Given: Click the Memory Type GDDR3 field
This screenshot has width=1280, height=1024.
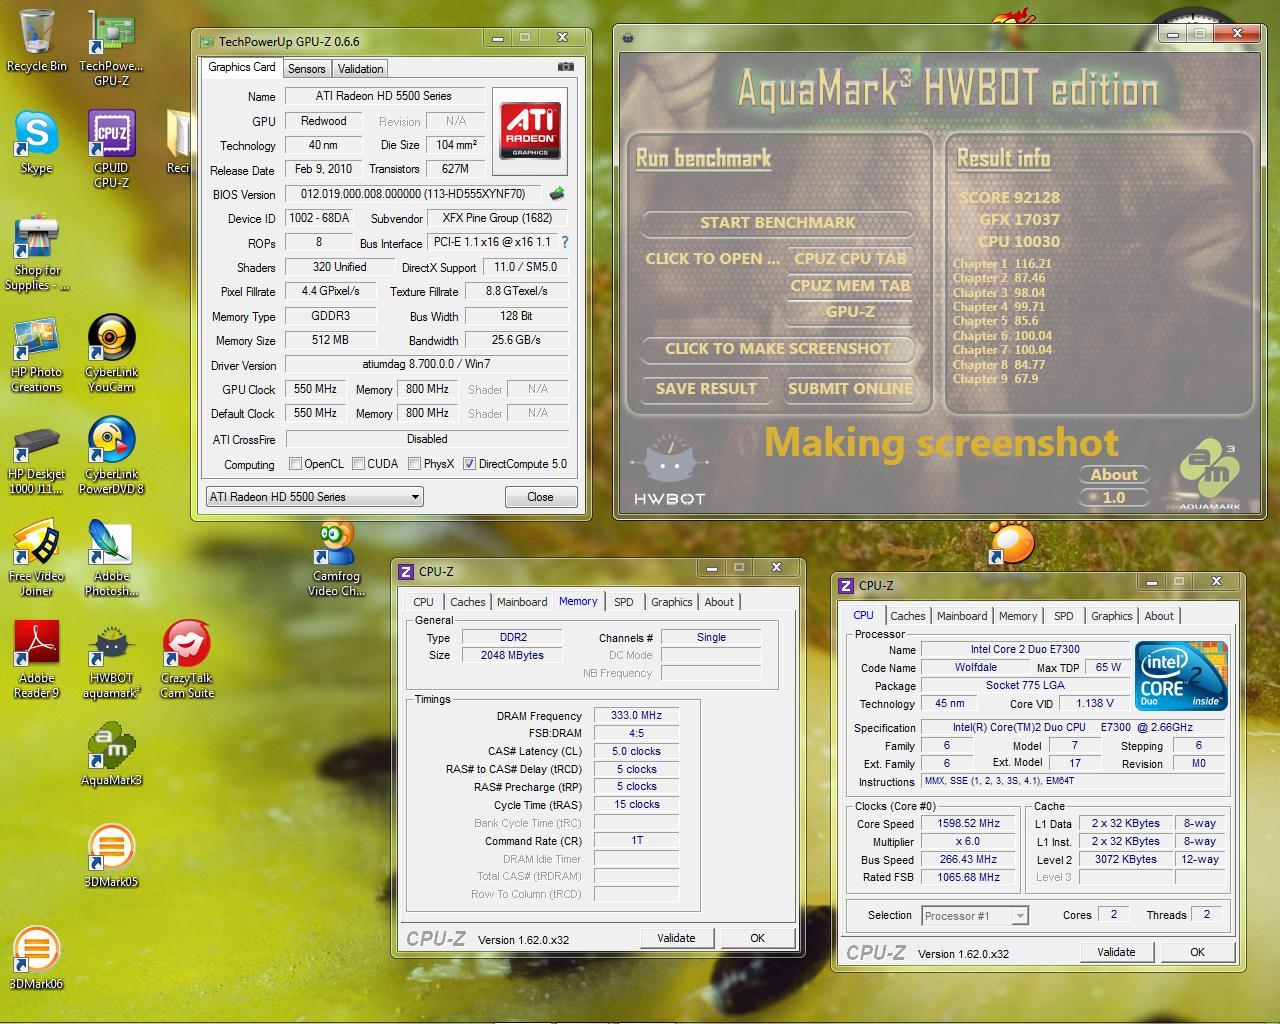Looking at the screenshot, I should tap(330, 316).
